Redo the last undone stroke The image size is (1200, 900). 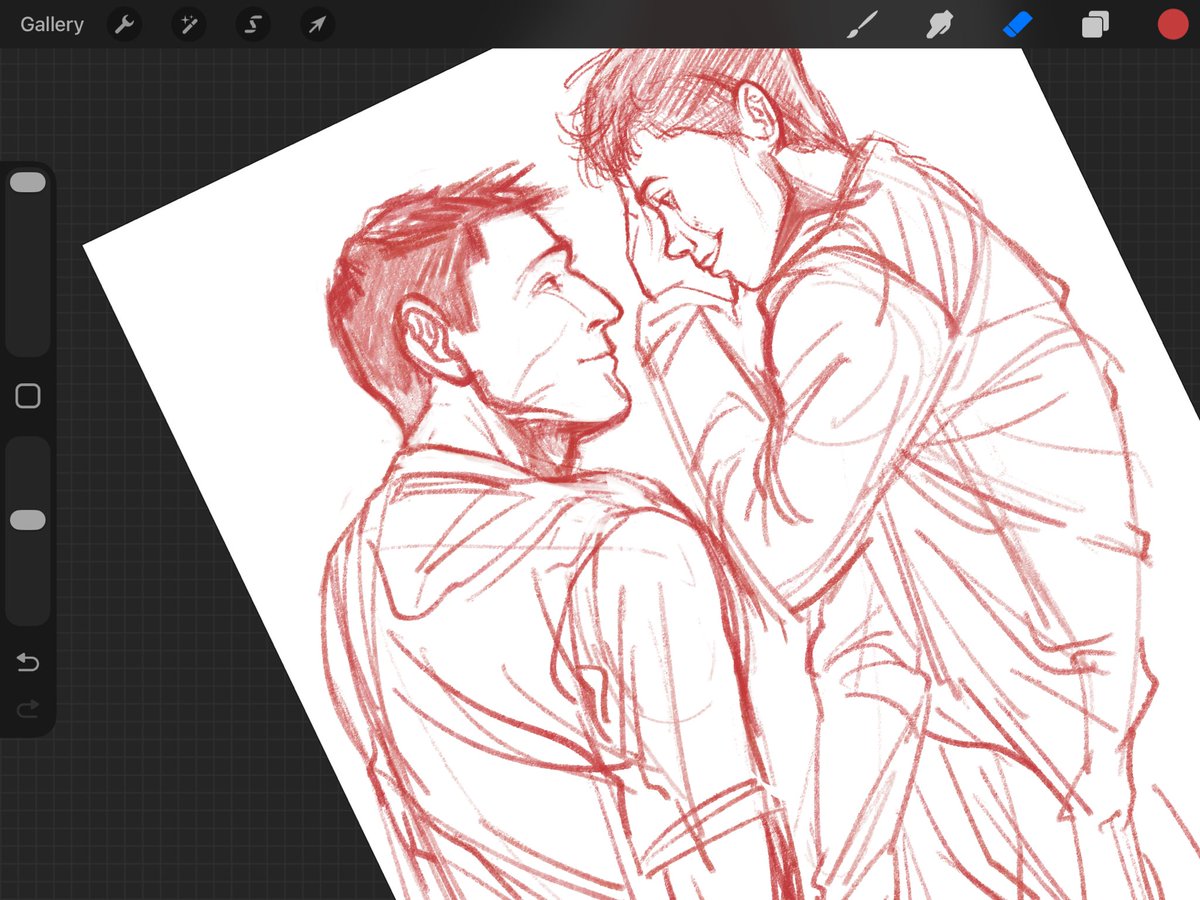(x=28, y=708)
